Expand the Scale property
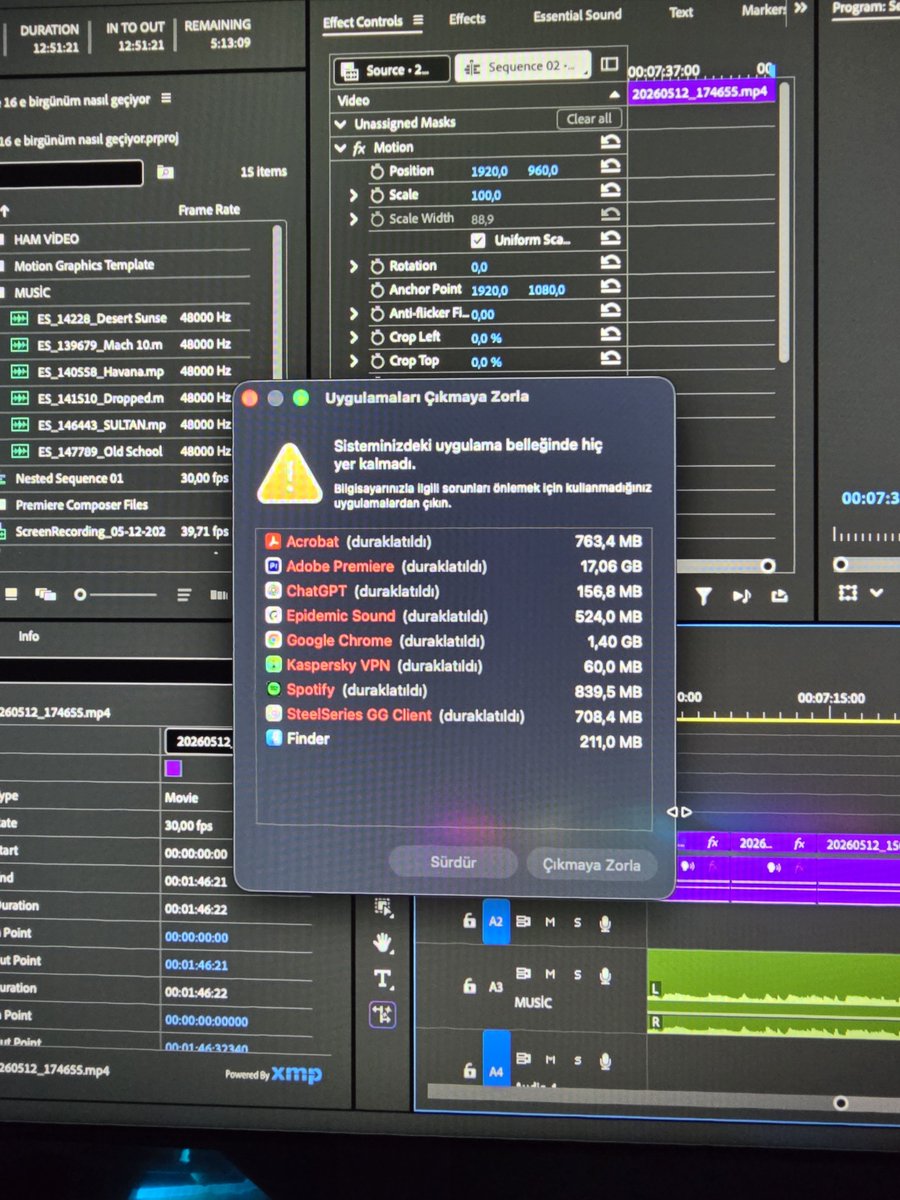900x1200 pixels. [353, 195]
